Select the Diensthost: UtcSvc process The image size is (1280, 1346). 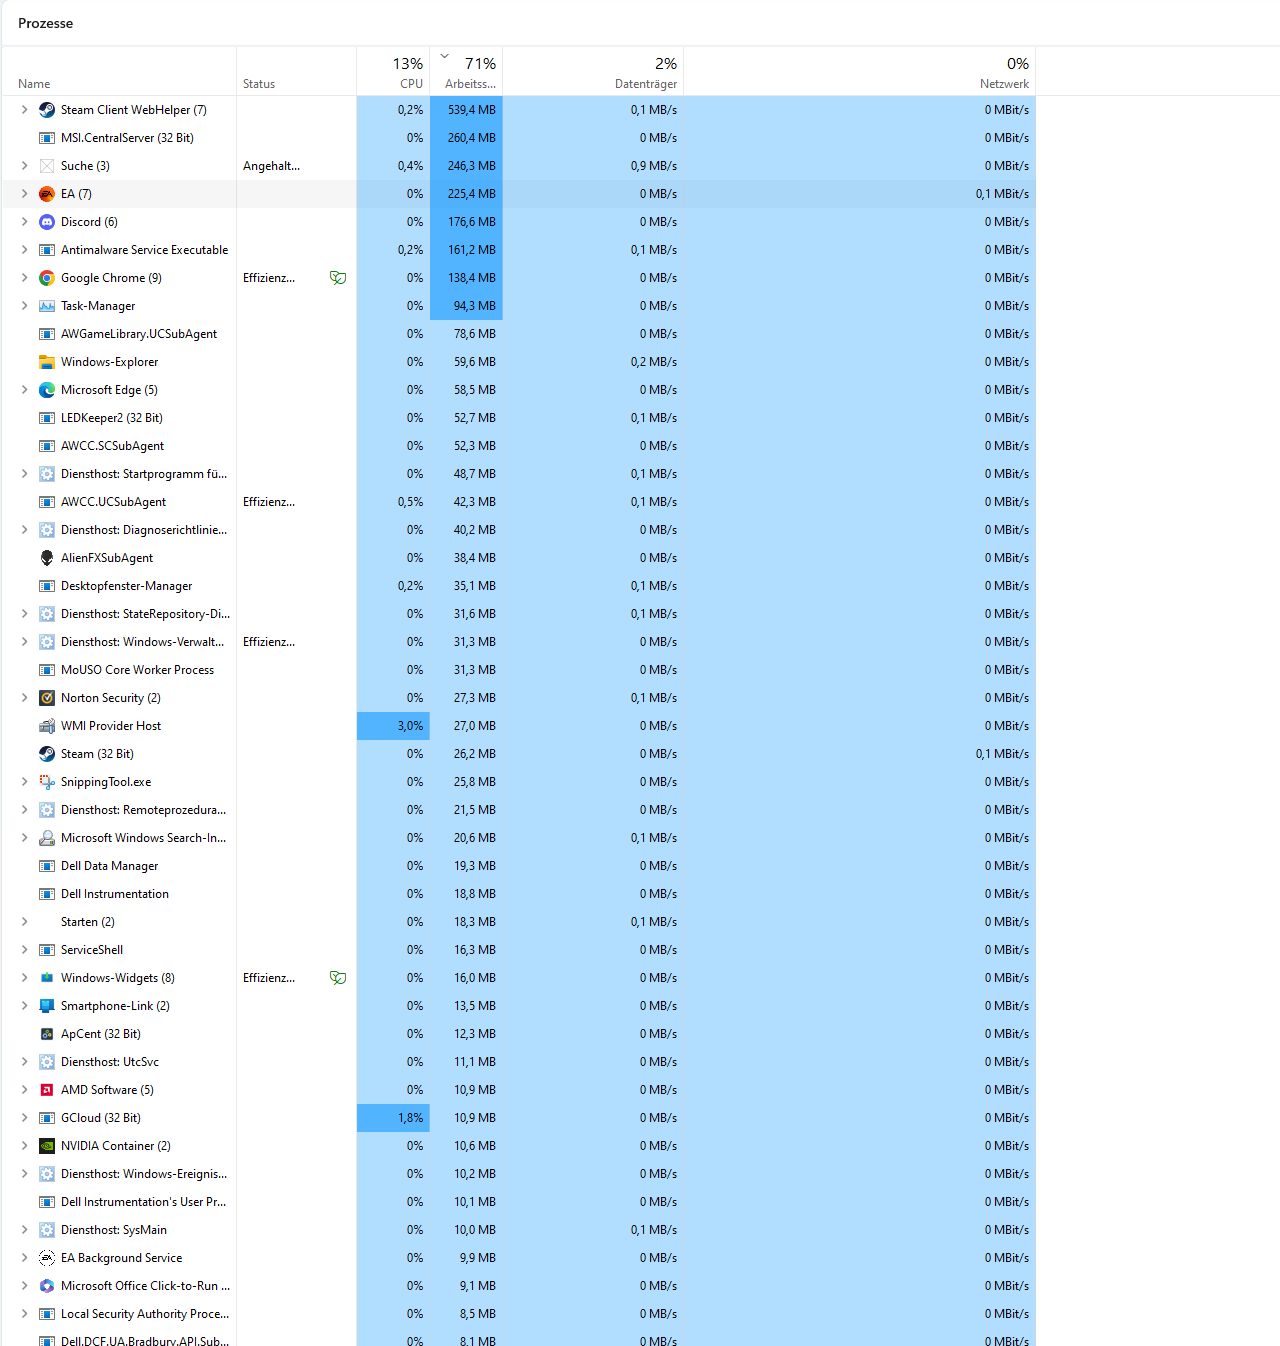tap(518, 1062)
